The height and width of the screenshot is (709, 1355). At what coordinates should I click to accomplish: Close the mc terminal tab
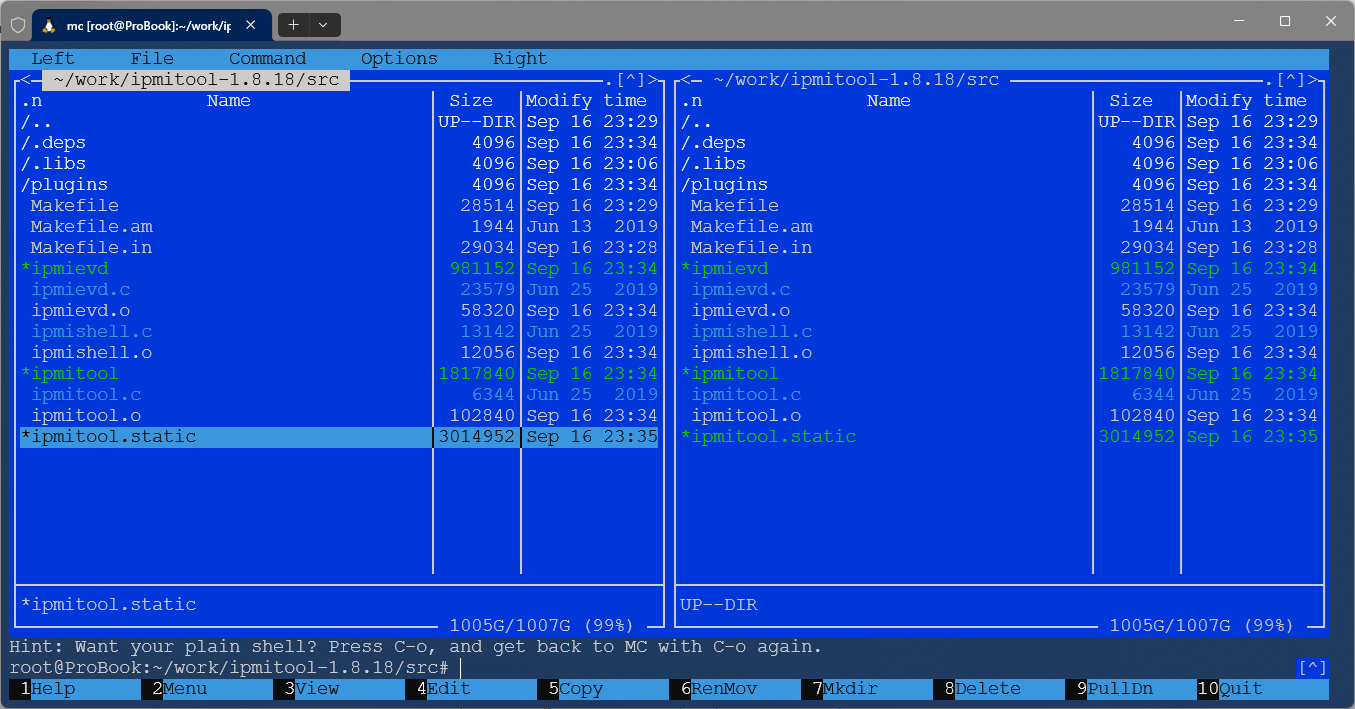pos(250,24)
